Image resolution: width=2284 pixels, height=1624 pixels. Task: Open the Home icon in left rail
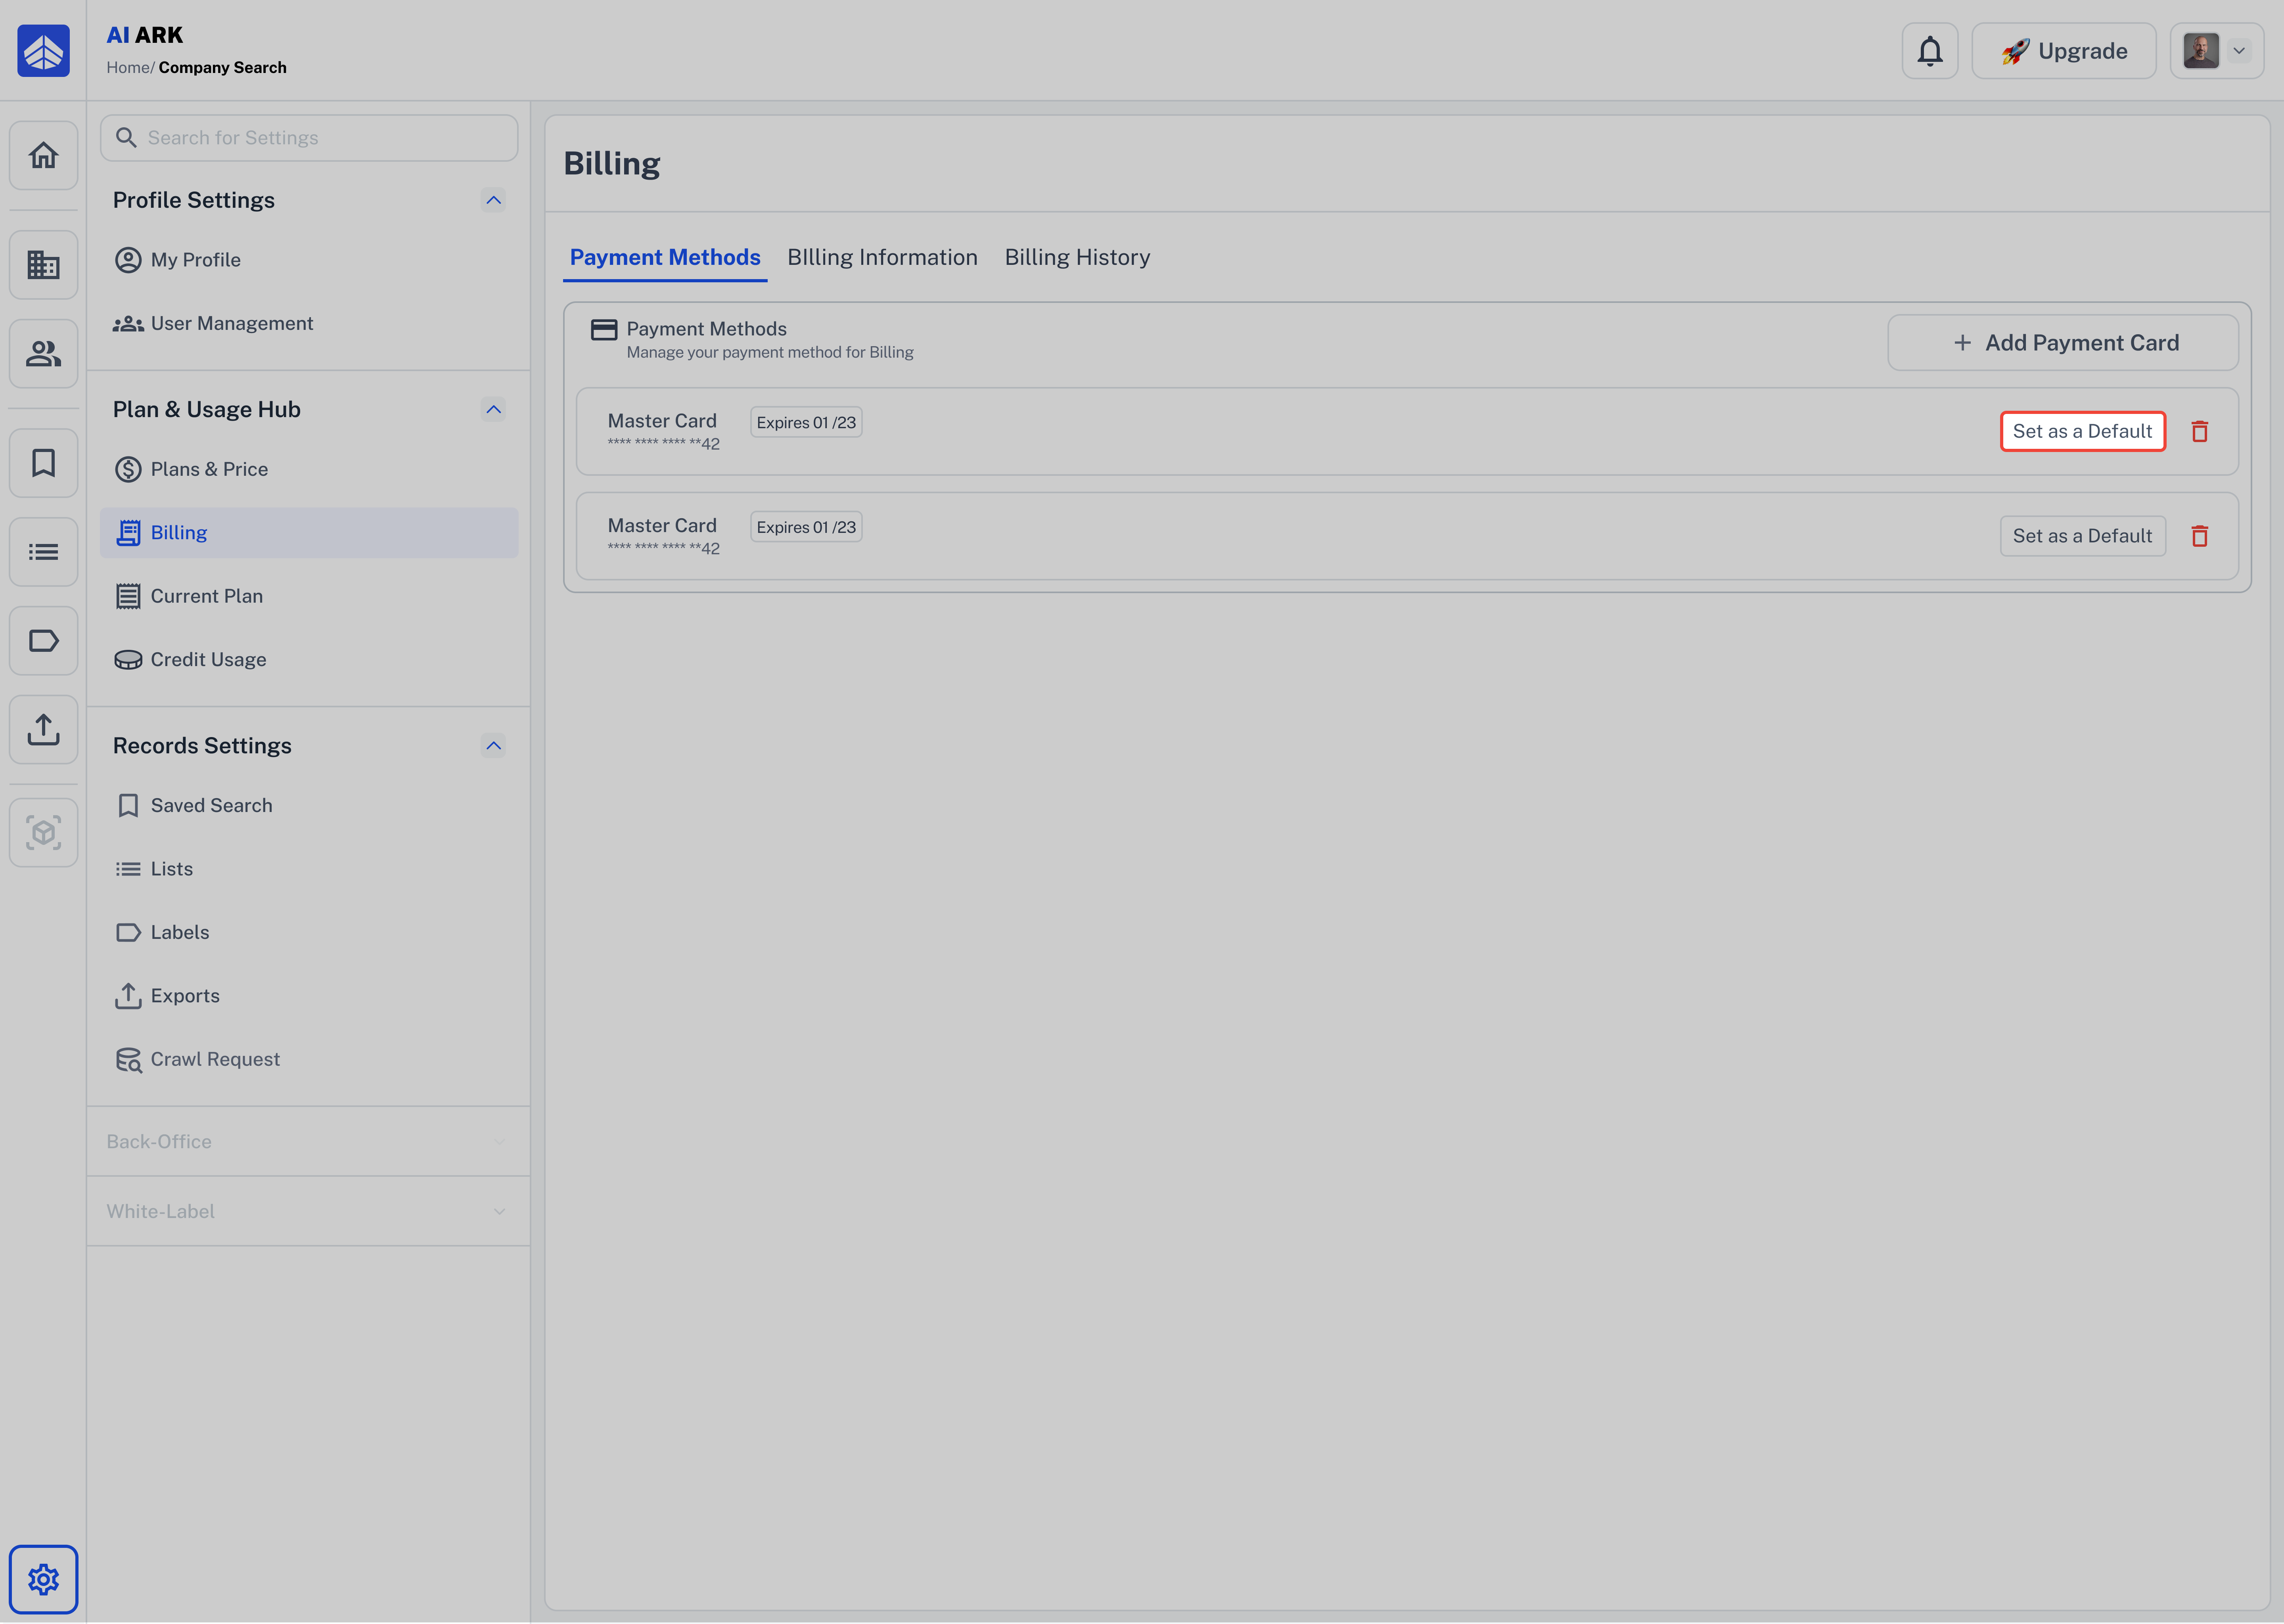click(x=43, y=155)
